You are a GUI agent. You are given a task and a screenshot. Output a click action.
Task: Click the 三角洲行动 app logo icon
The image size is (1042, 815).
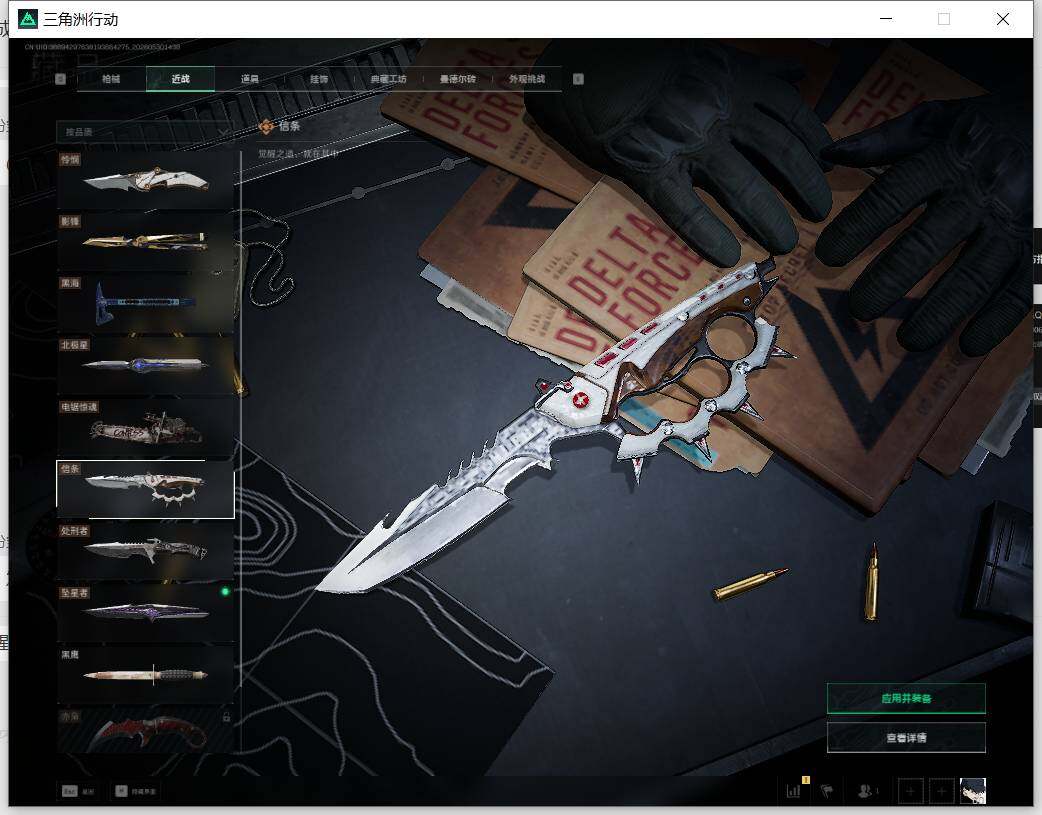click(27, 19)
